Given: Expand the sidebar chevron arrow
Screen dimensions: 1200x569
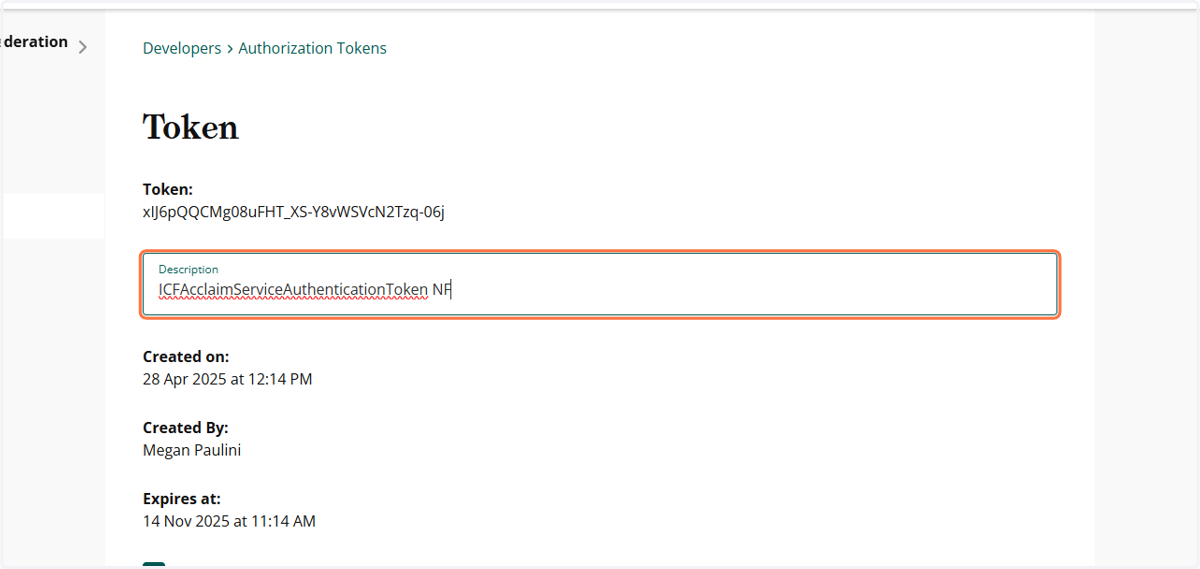Looking at the screenshot, I should coord(83,46).
